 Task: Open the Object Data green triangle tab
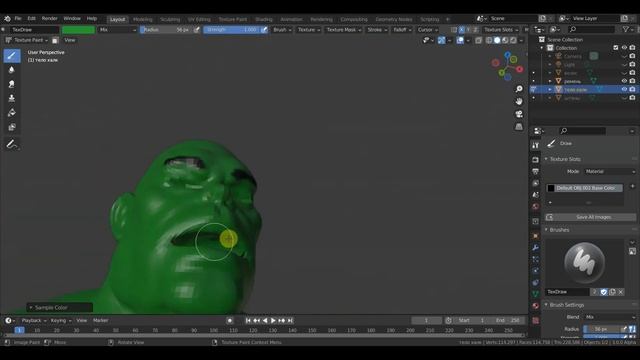pos(536,294)
